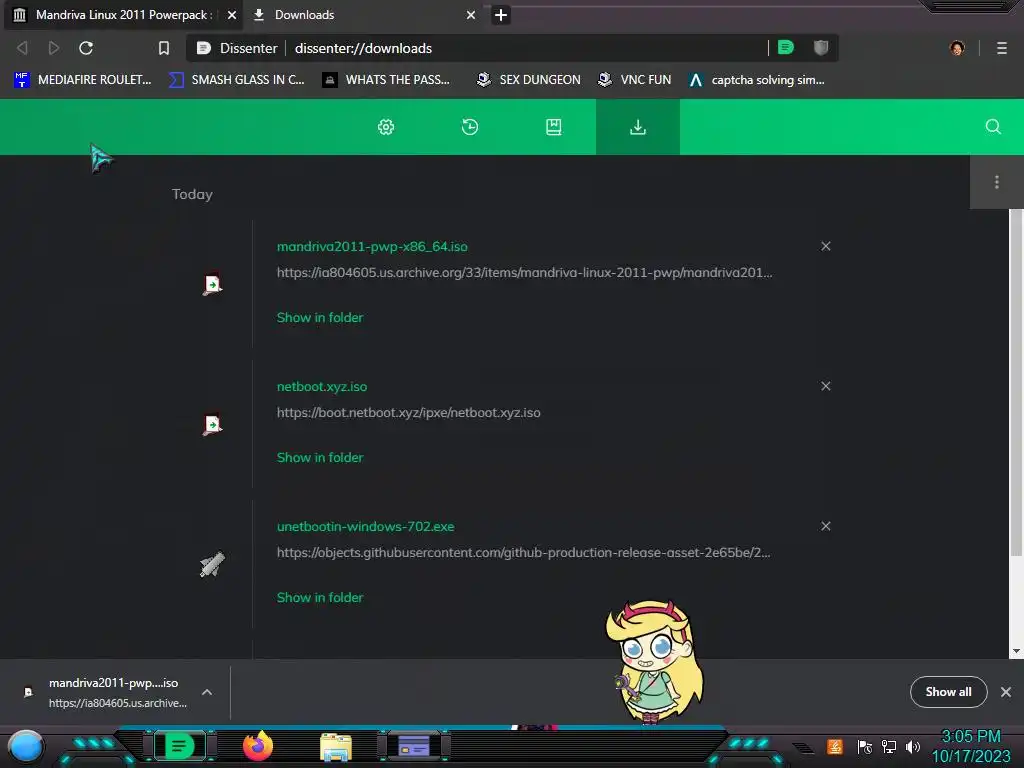Go back in browser history
1024x768 pixels.
(22, 48)
